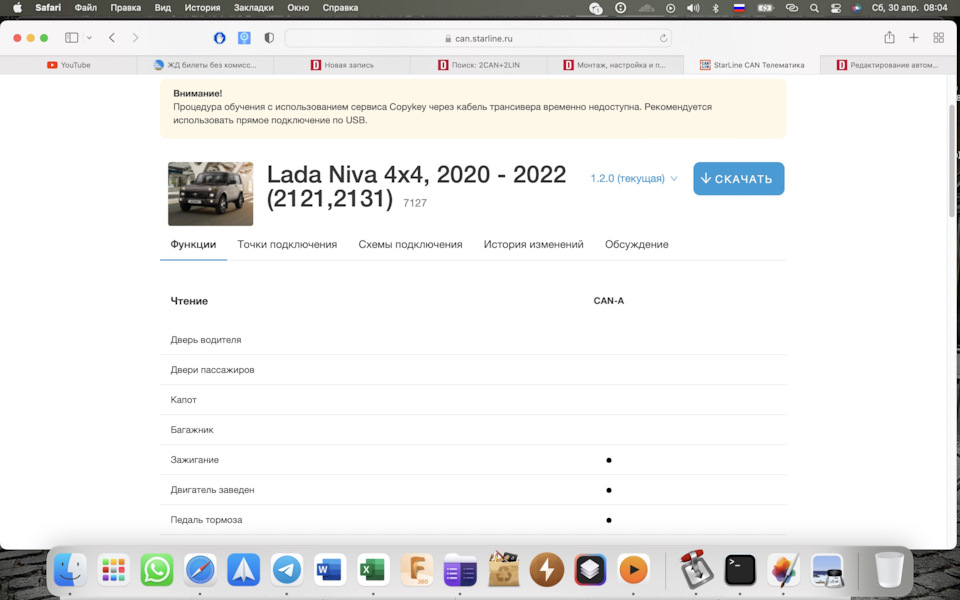Switch to the YouTube tab
Screen dimensions: 960x600
tap(69, 65)
